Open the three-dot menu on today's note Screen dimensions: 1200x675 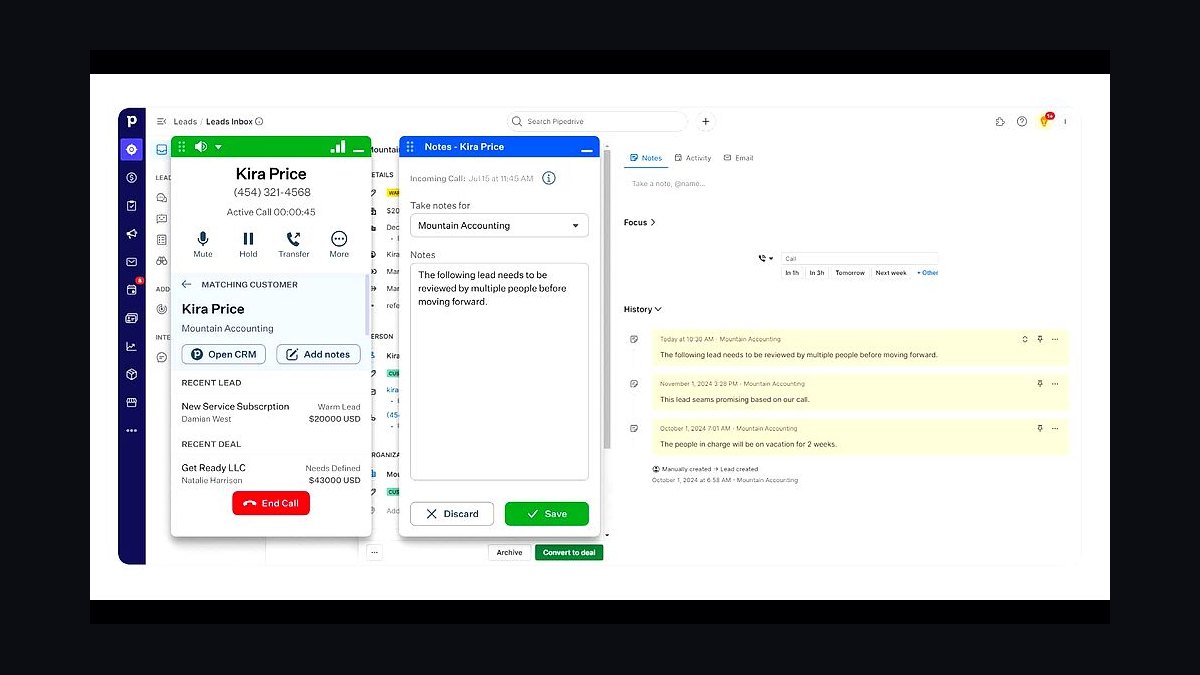click(1055, 339)
